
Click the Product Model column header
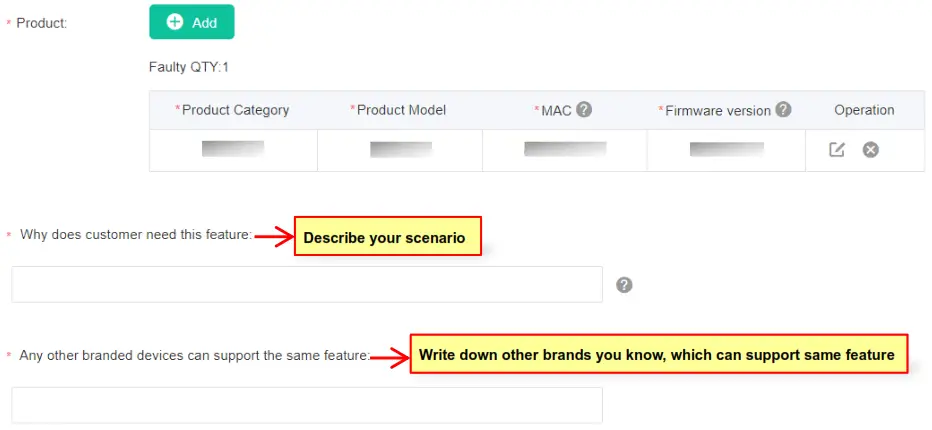(x=399, y=110)
